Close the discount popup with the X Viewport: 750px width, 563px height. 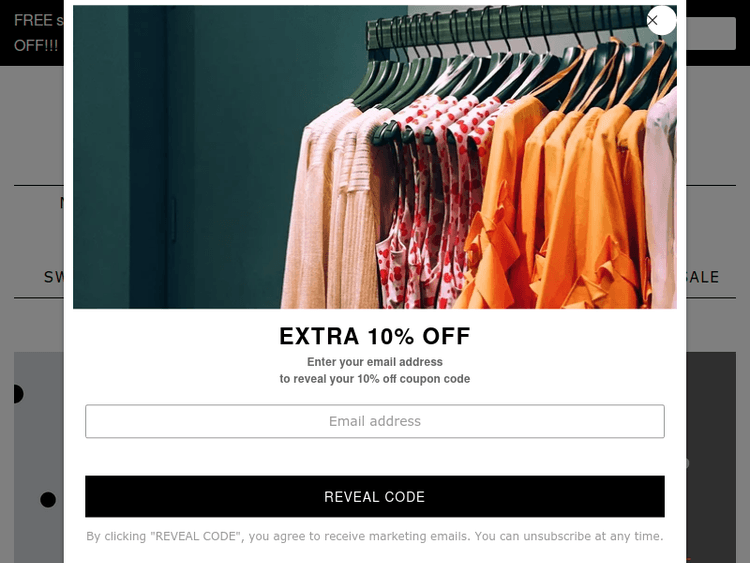click(661, 21)
